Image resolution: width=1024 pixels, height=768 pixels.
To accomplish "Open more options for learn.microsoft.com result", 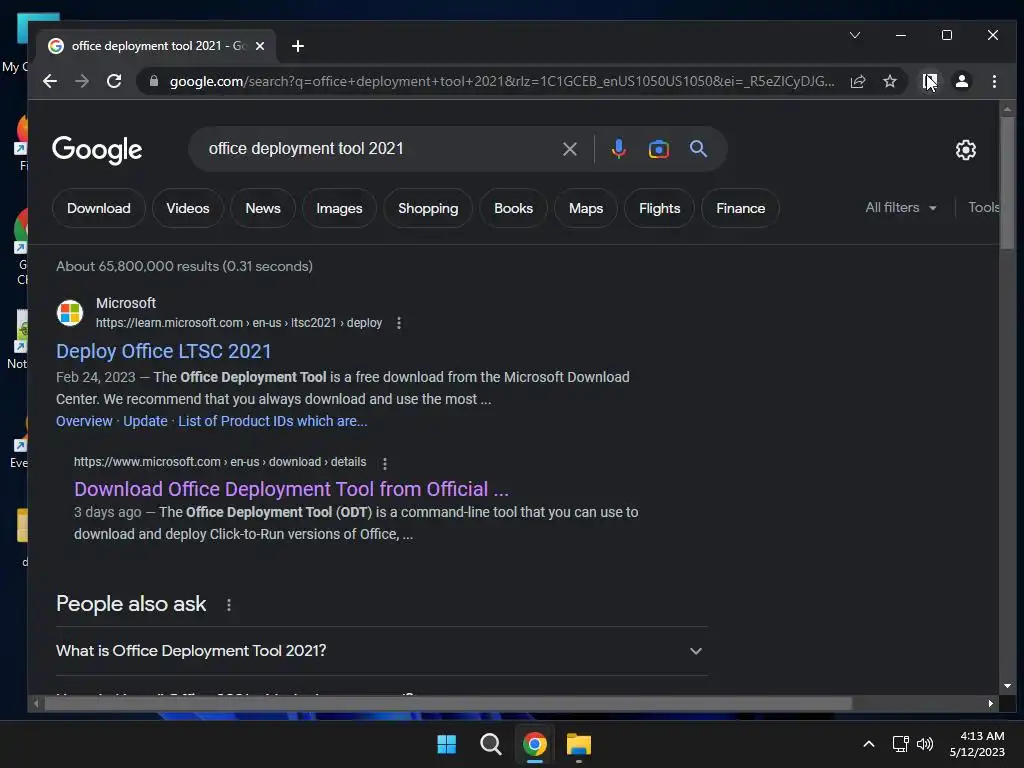I will click(x=399, y=323).
